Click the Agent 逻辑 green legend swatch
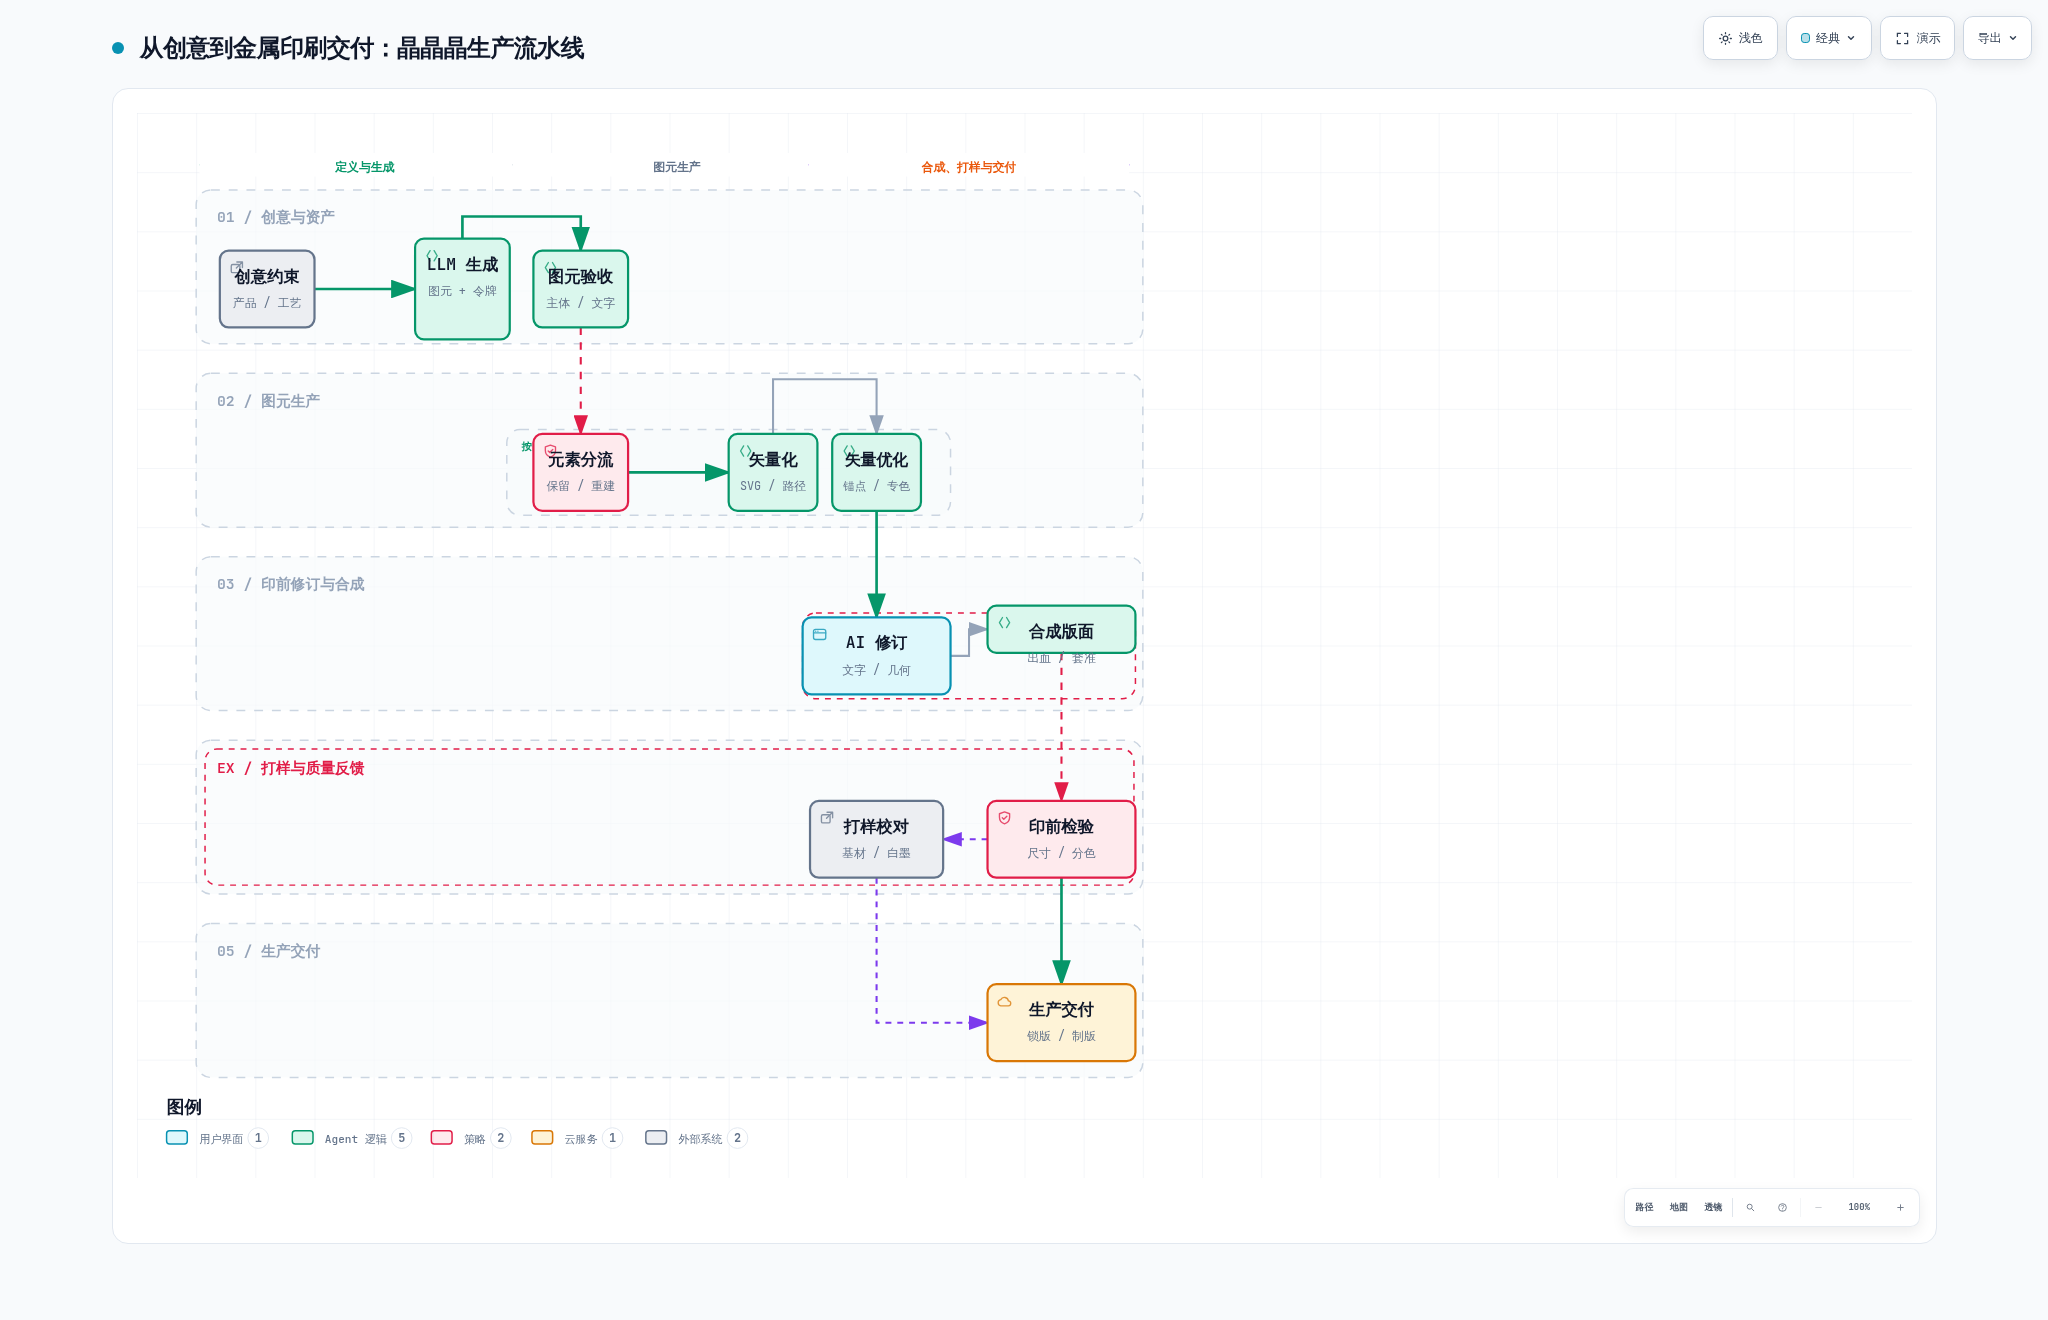 point(302,1138)
